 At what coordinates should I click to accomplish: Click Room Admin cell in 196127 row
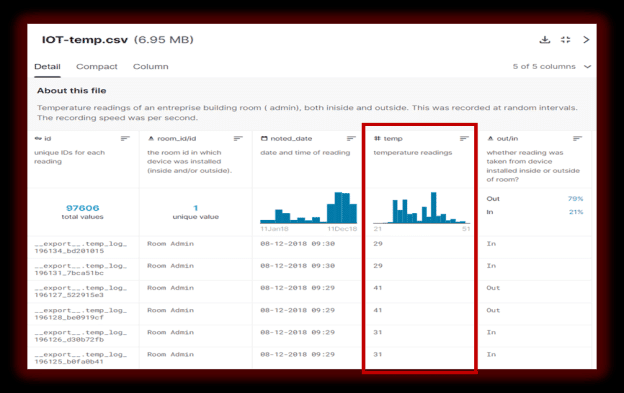[x=170, y=288]
